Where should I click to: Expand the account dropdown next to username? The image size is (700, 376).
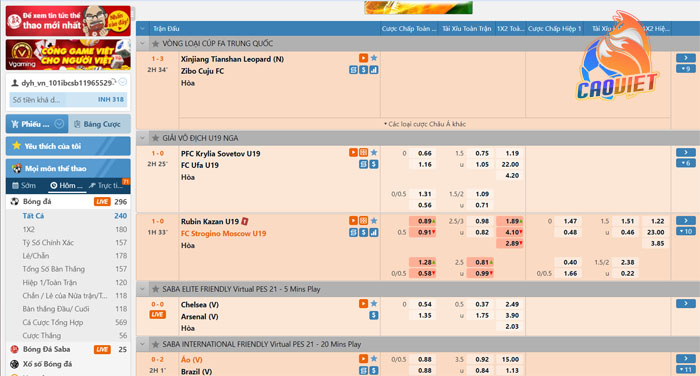(x=123, y=82)
